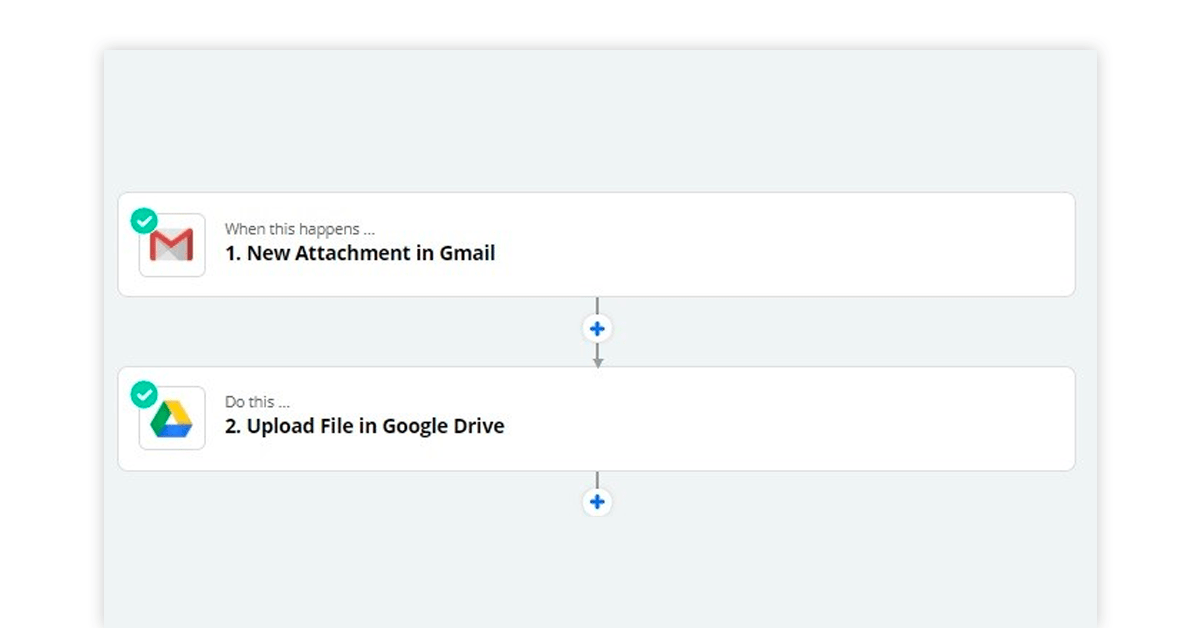Click empty right side of action card
This screenshot has height=628, width=1200.
pos(850,418)
